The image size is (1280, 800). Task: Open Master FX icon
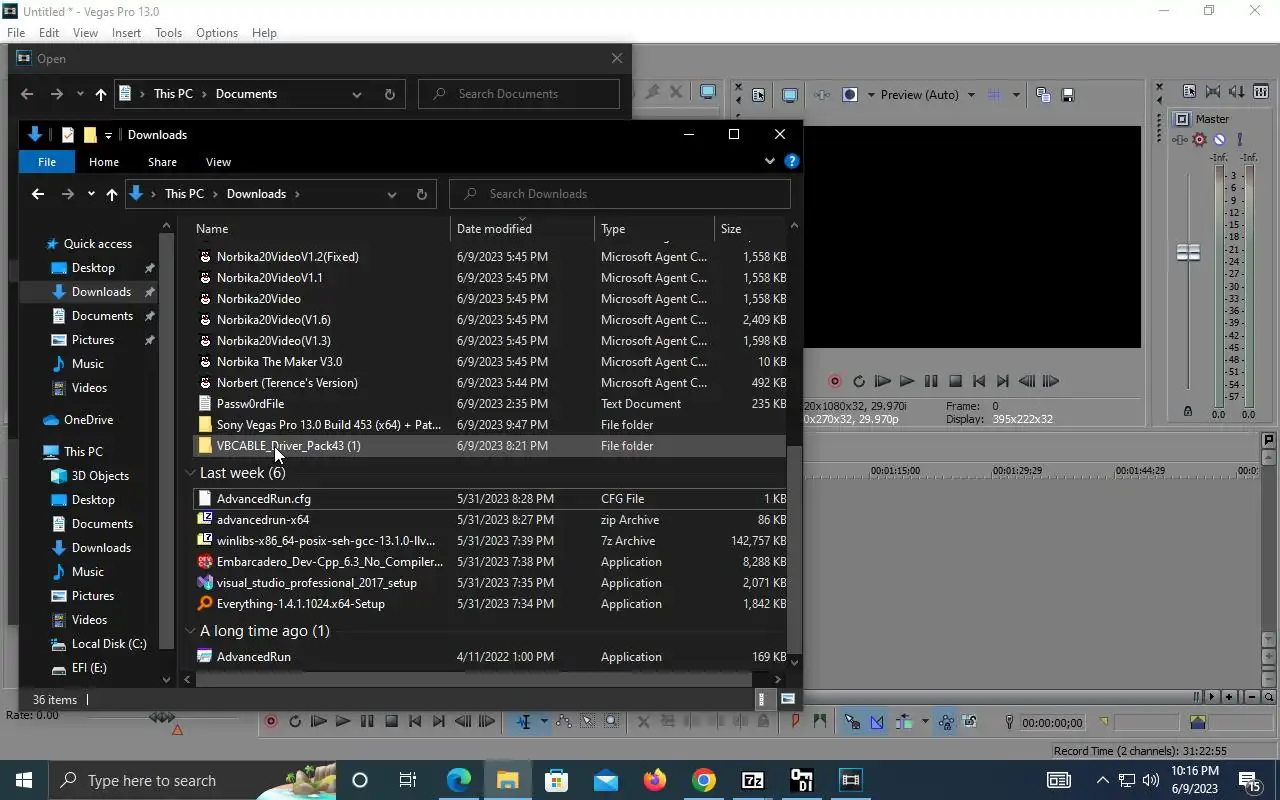click(1180, 140)
